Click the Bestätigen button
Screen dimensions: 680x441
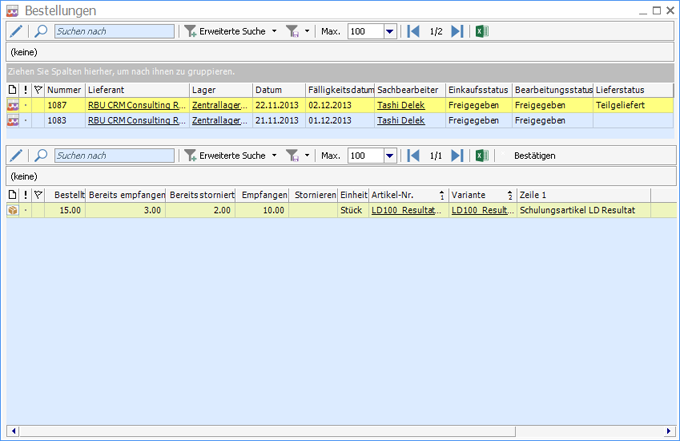534,155
